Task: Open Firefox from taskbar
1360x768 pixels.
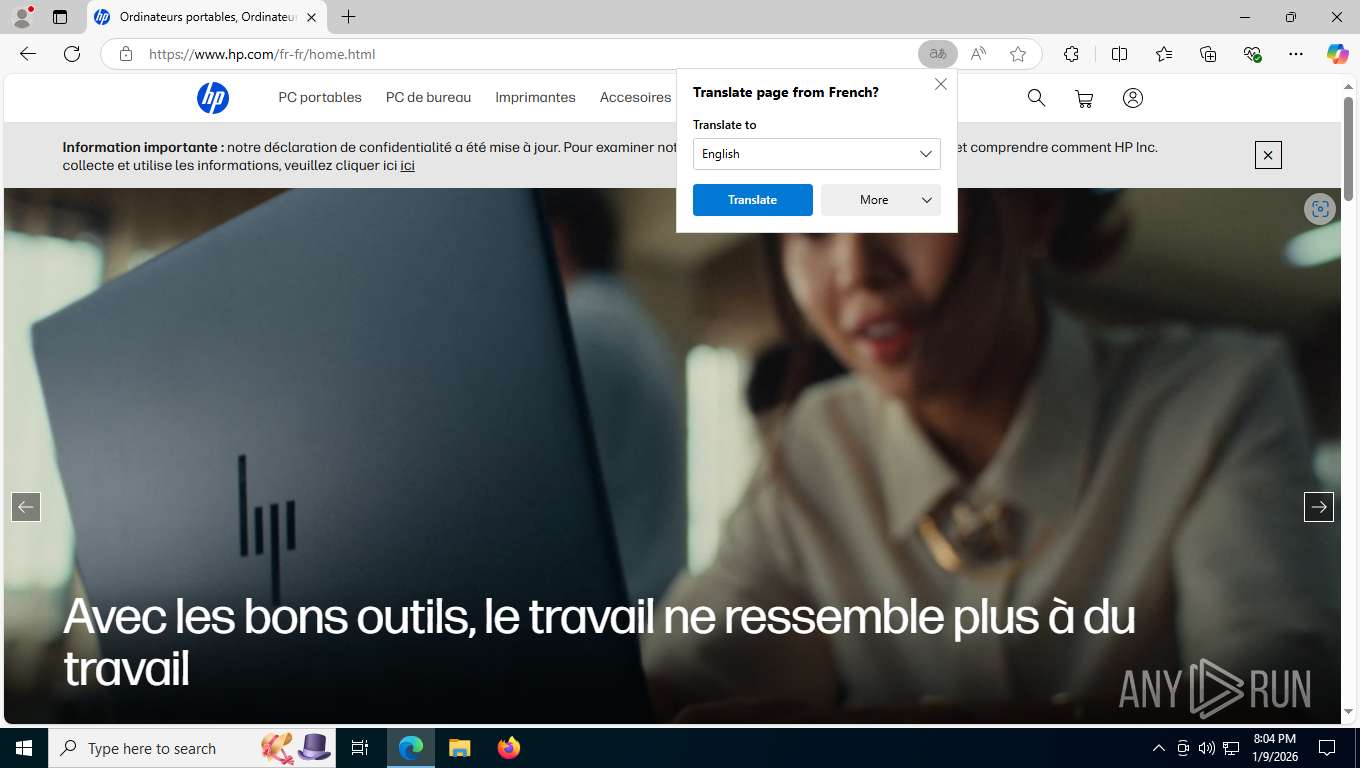Action: point(509,748)
